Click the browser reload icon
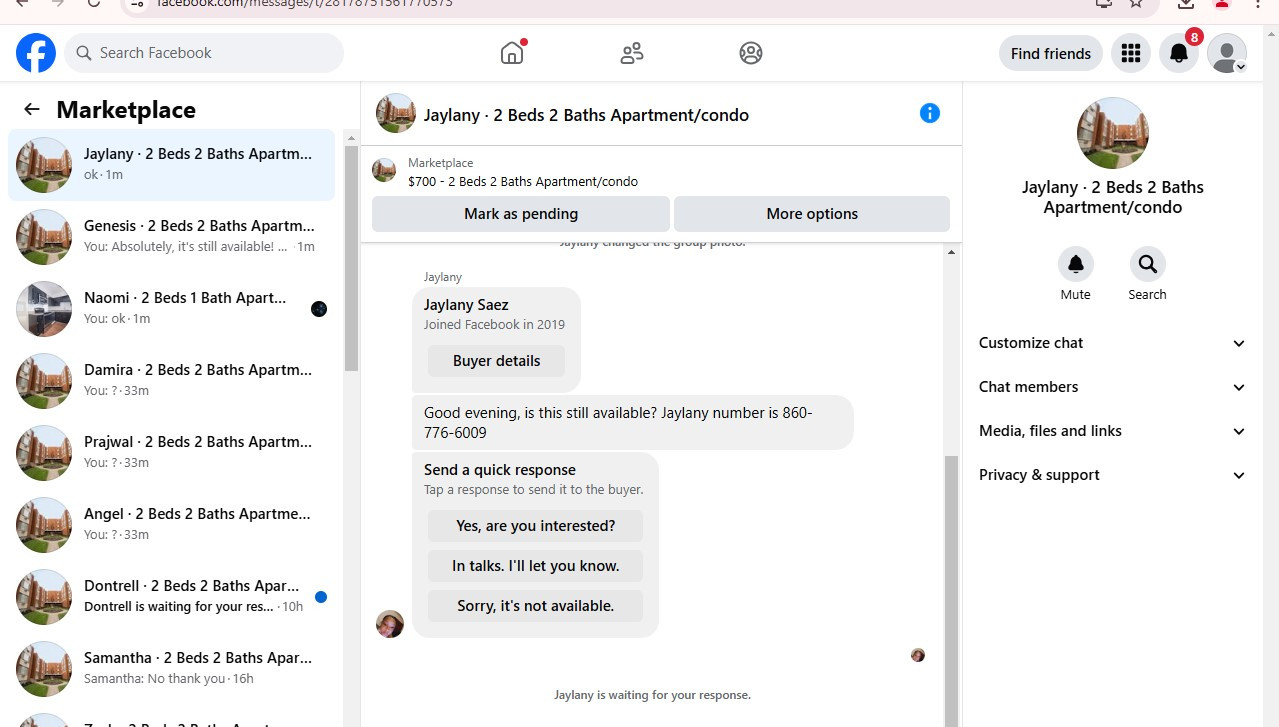Screen dimensions: 1279x727 click(93, 3)
